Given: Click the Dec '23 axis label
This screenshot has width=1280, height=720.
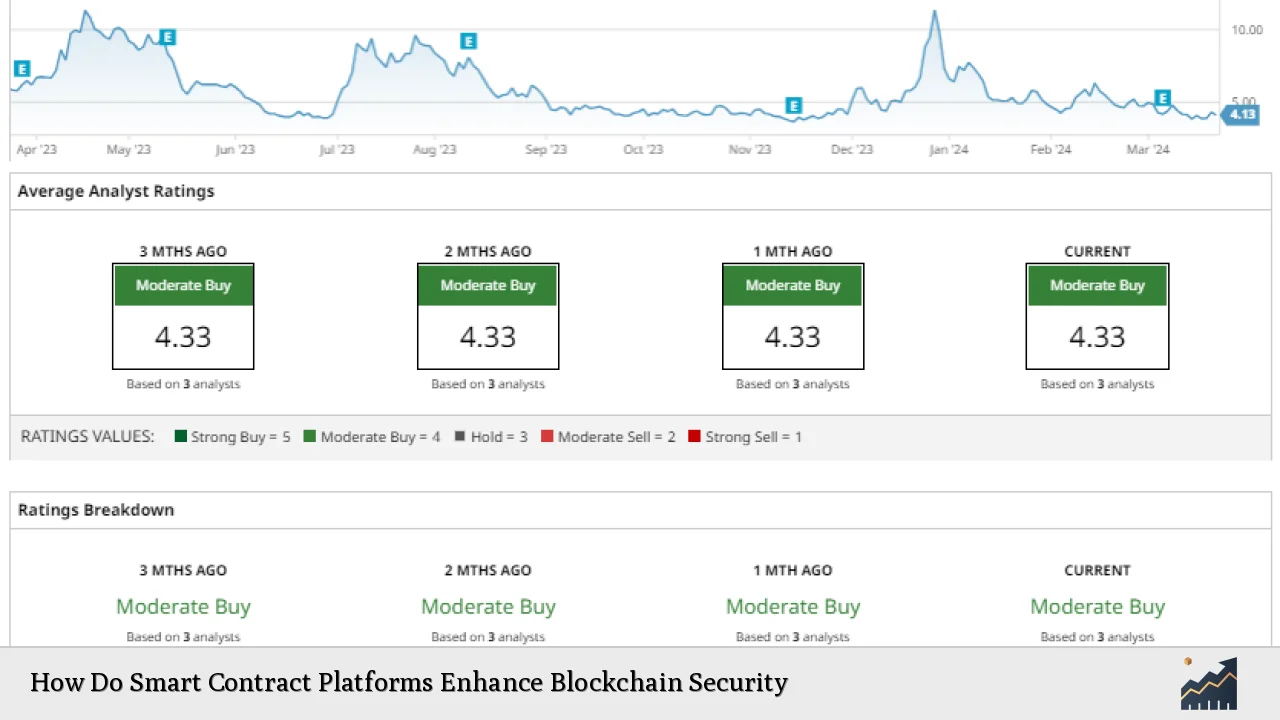Looking at the screenshot, I should (851, 150).
